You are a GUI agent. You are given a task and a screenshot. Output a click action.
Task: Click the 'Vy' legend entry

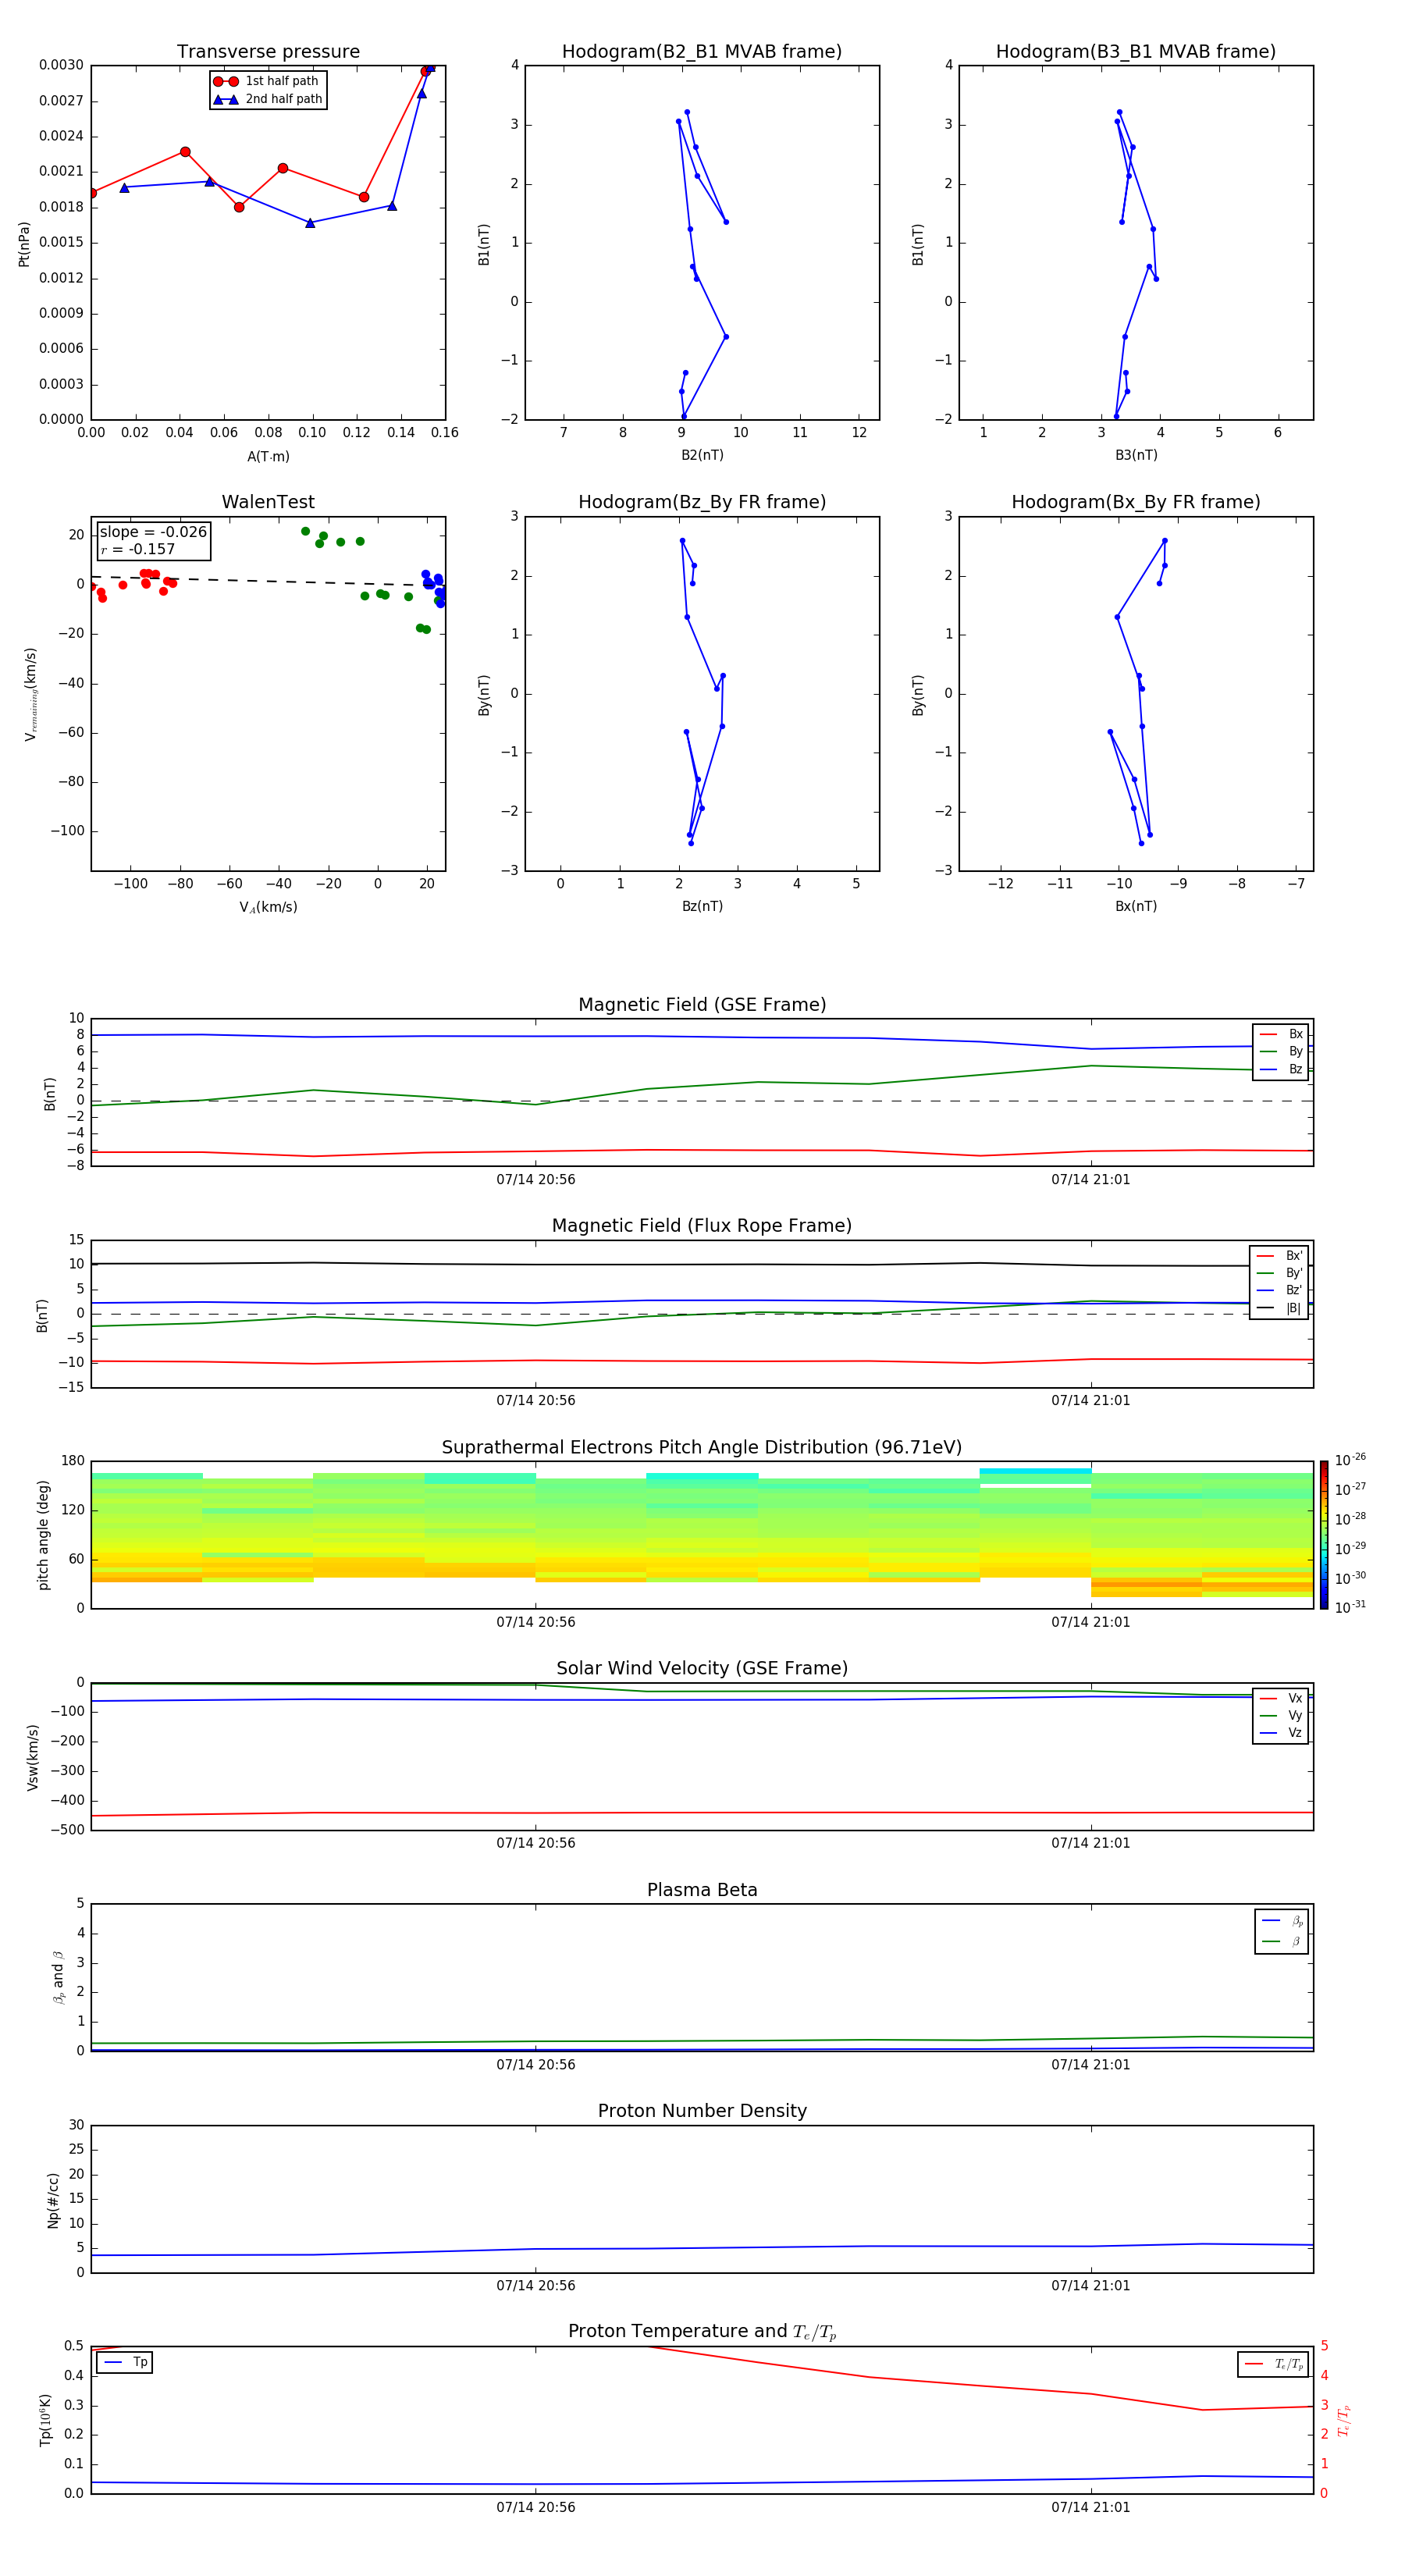point(1281,1715)
